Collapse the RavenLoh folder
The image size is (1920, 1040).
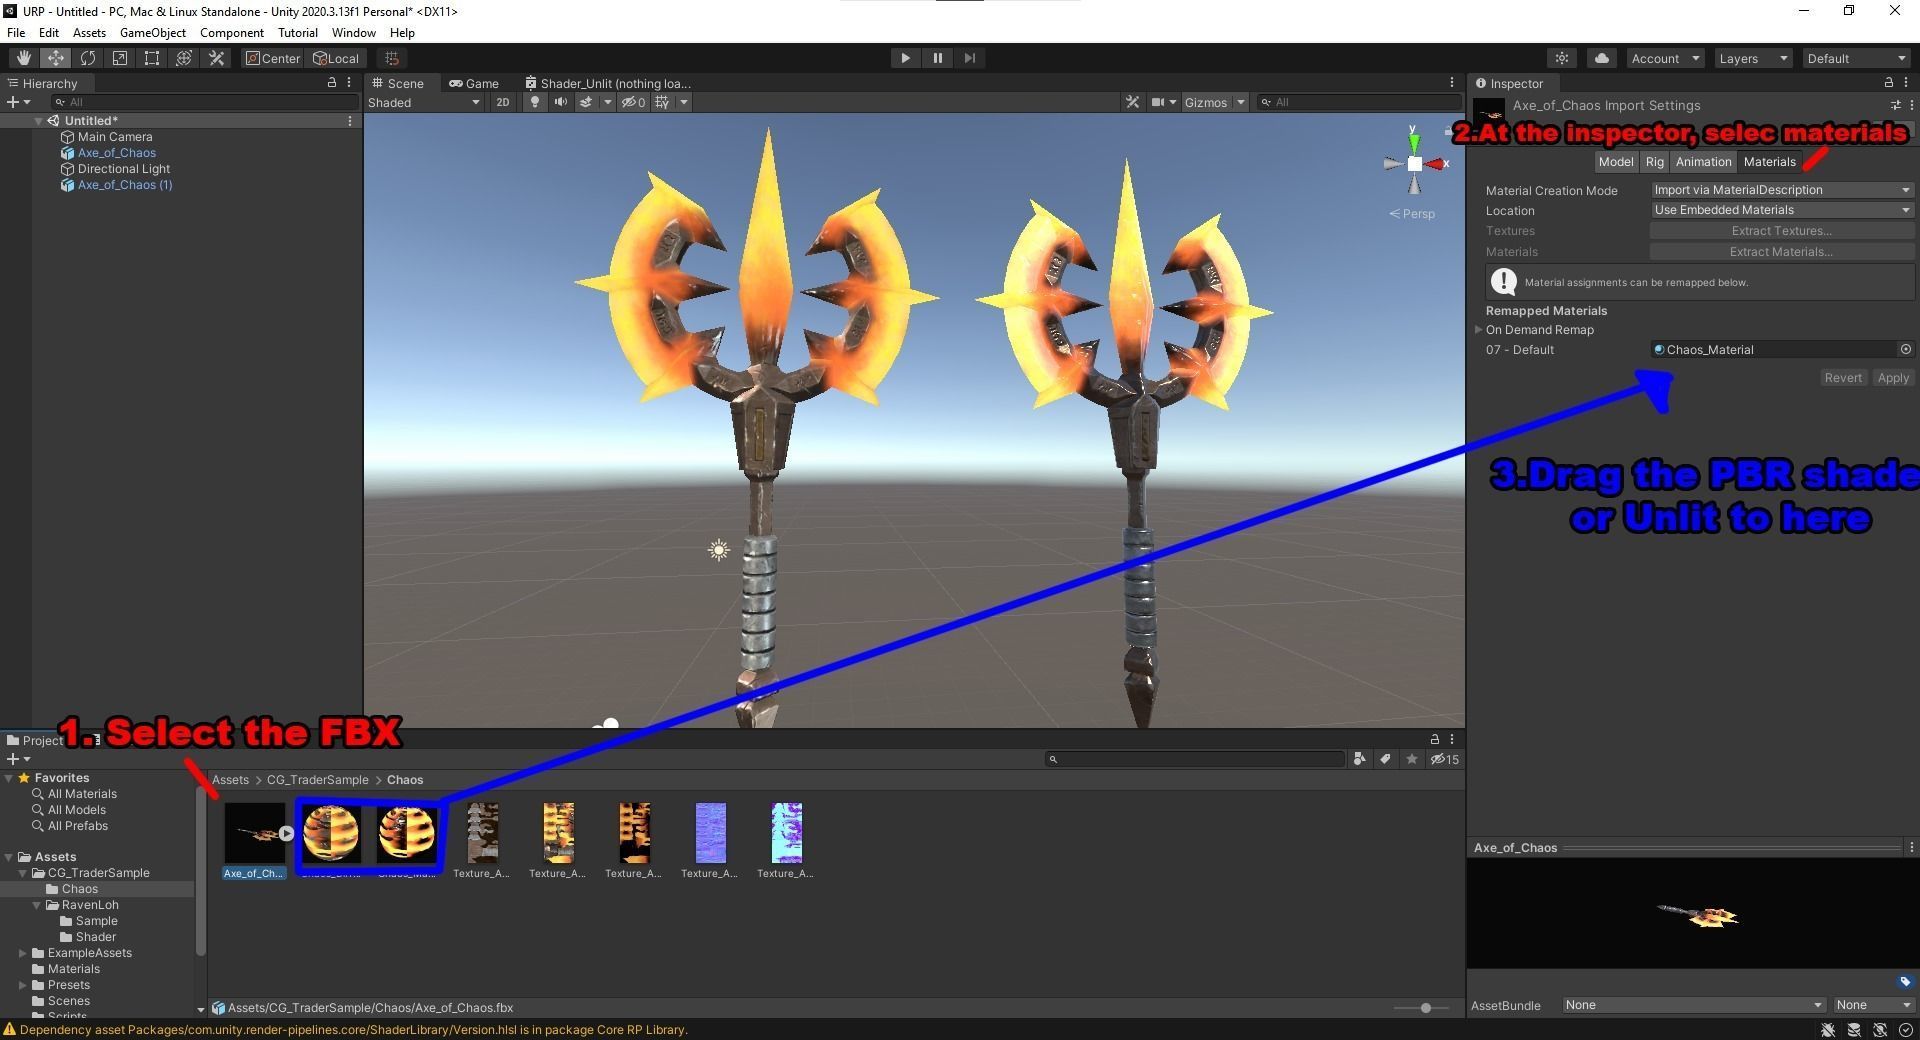[37, 905]
